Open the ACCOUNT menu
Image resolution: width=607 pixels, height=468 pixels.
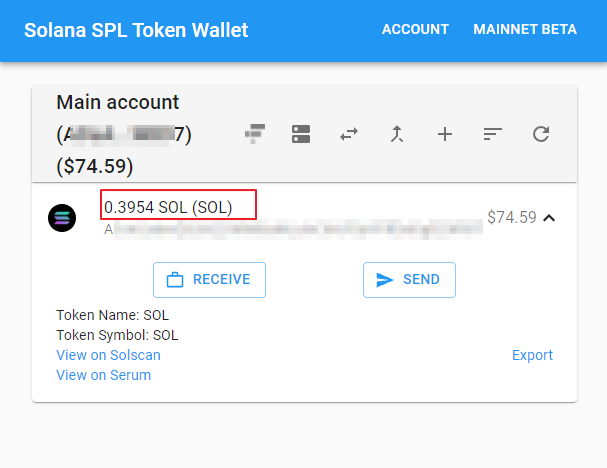tap(415, 29)
